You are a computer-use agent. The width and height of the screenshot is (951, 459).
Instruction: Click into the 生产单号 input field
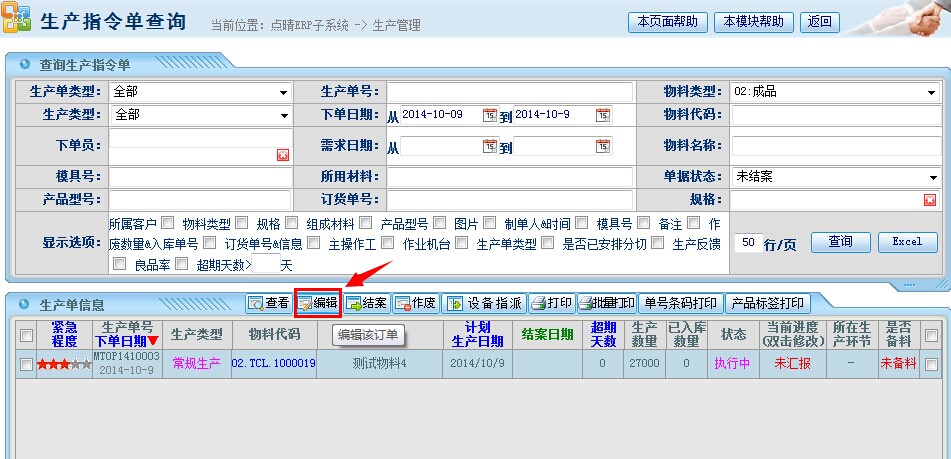pos(509,92)
